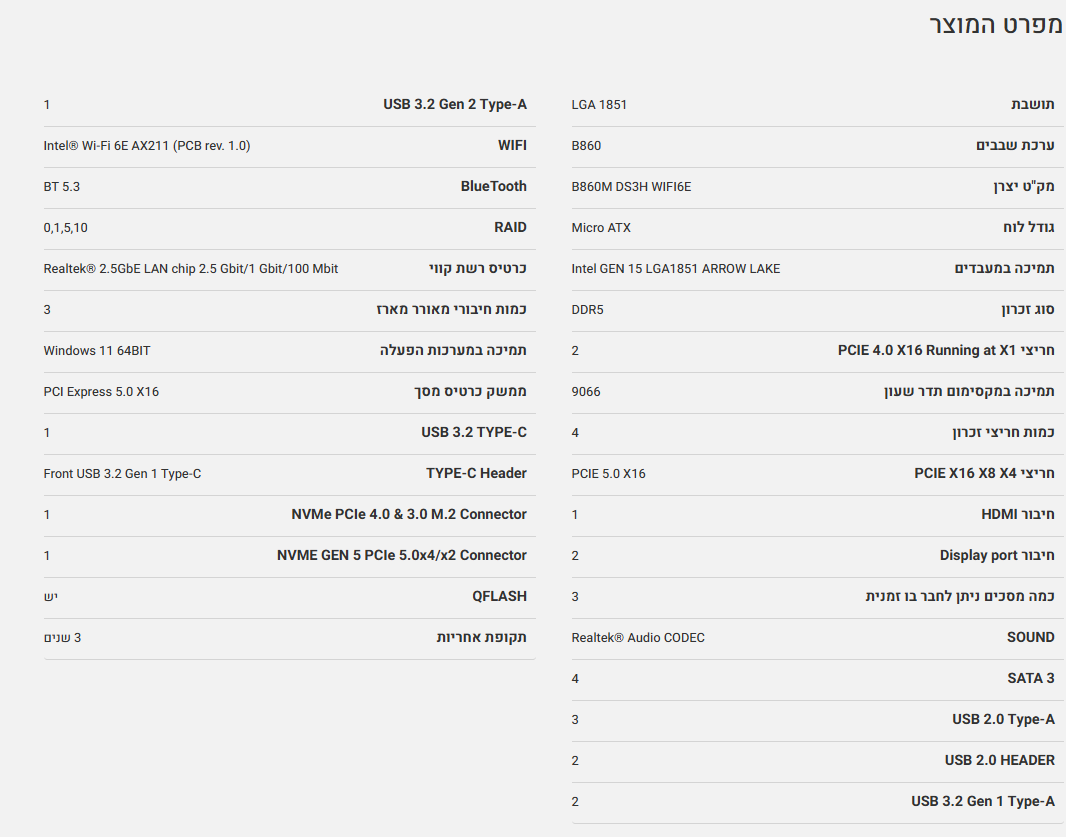Click the Micro ATX board size value
The width and height of the screenshot is (1066, 837).
[601, 228]
